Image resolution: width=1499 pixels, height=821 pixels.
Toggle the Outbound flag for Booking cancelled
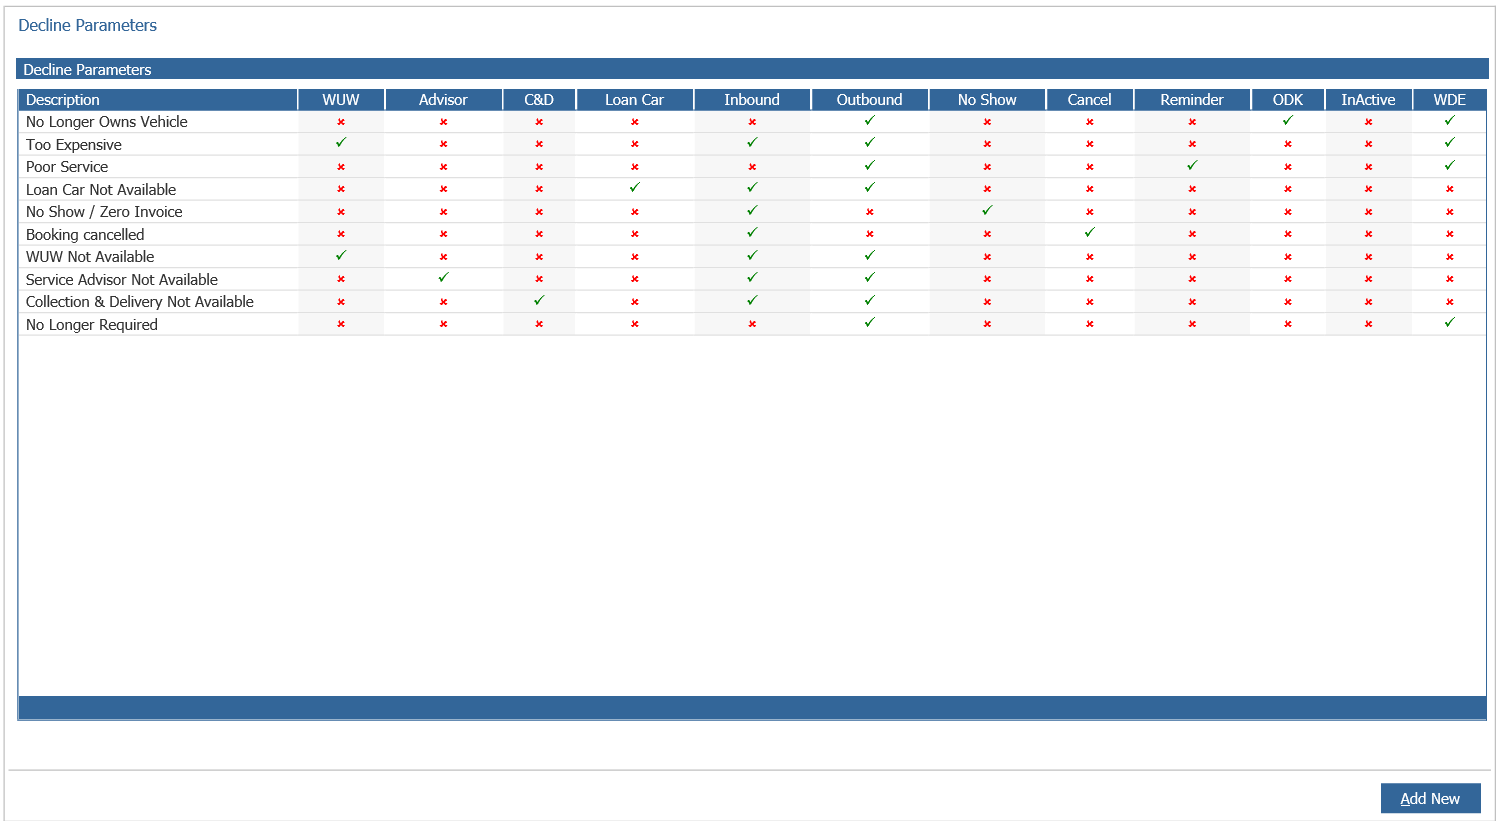tap(869, 234)
